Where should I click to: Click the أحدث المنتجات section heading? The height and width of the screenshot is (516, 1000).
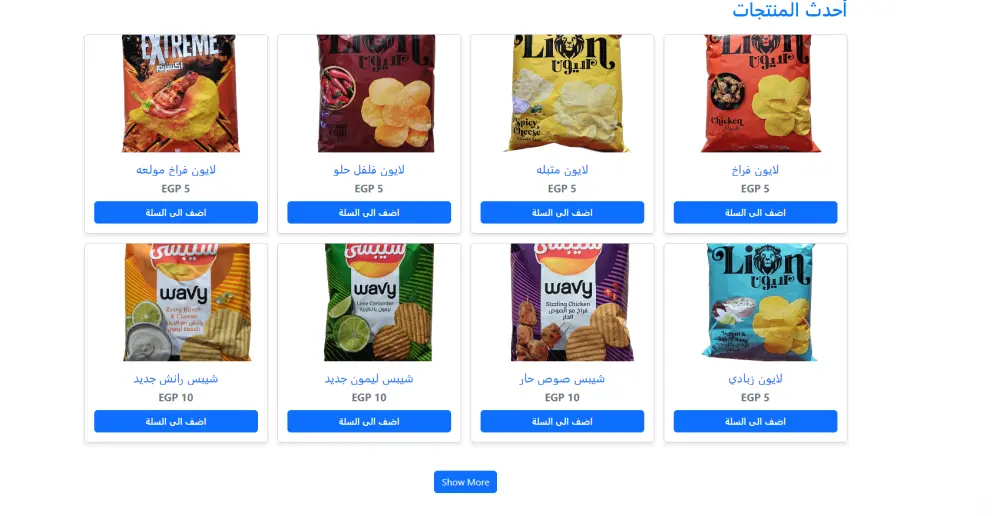point(790,10)
